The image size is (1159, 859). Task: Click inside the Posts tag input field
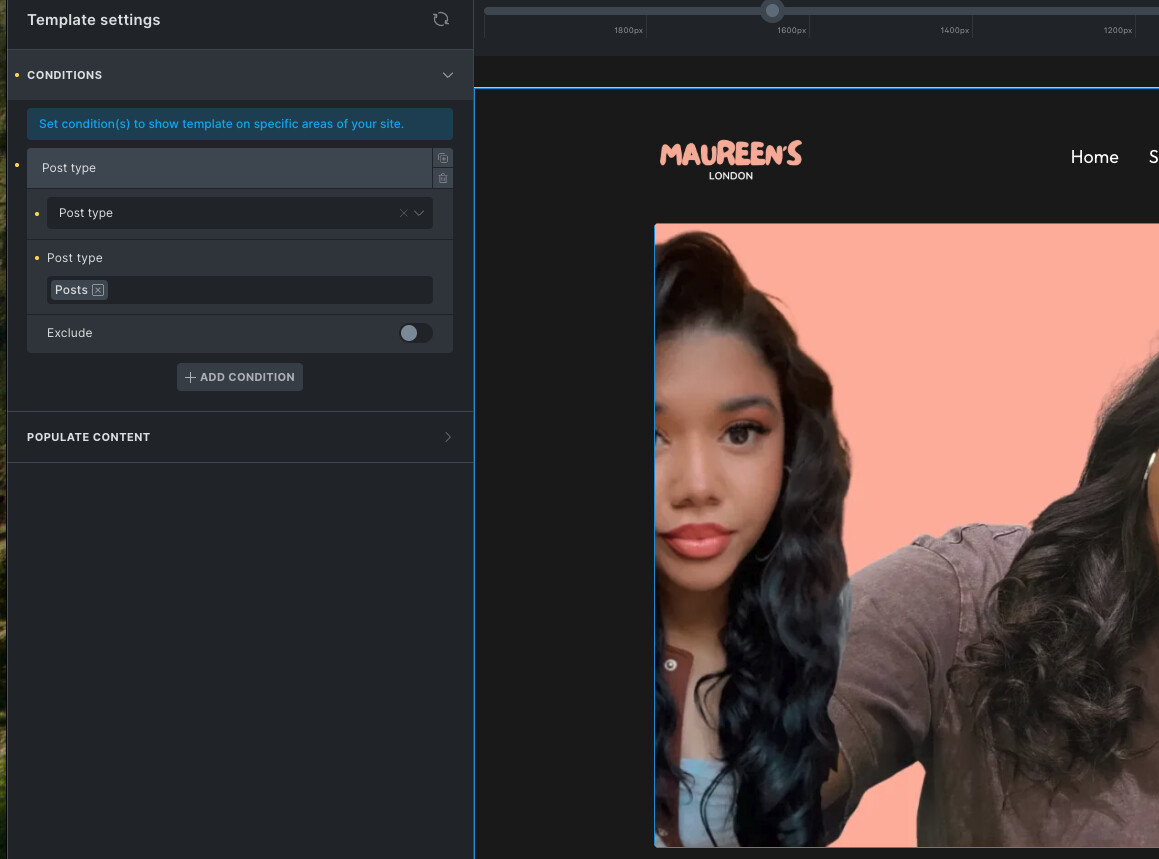[x=239, y=290]
